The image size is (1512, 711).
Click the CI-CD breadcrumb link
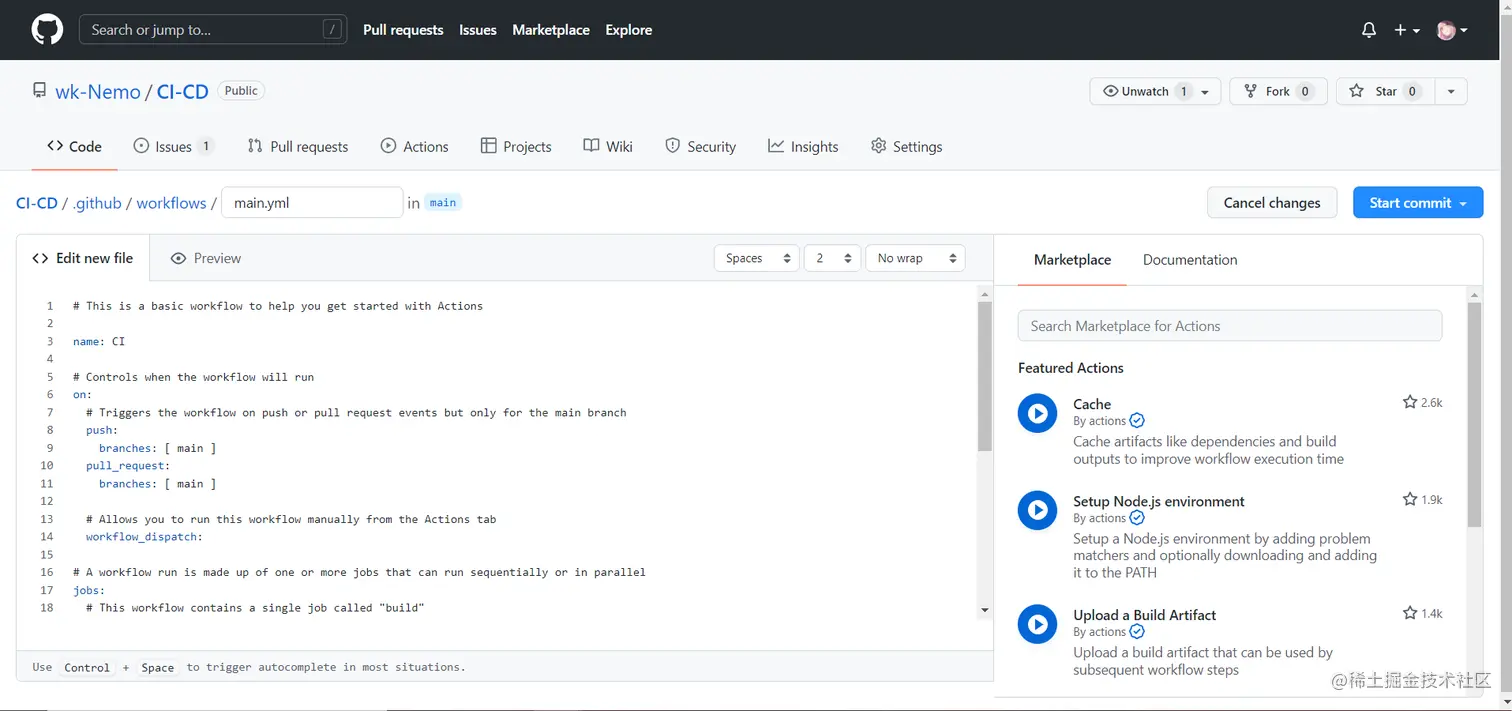click(37, 203)
